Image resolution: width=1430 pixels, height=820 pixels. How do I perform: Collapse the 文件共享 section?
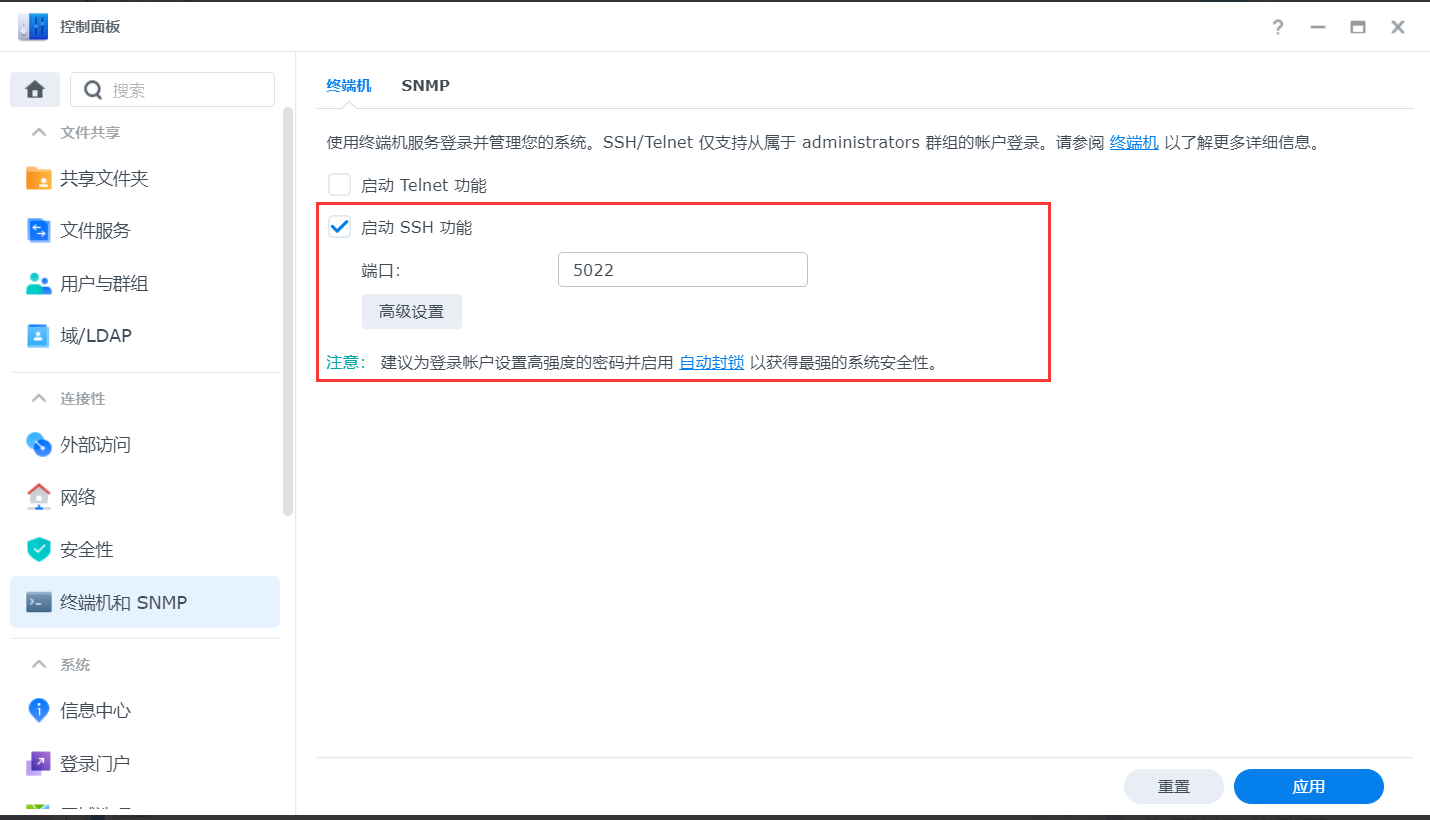tap(39, 132)
